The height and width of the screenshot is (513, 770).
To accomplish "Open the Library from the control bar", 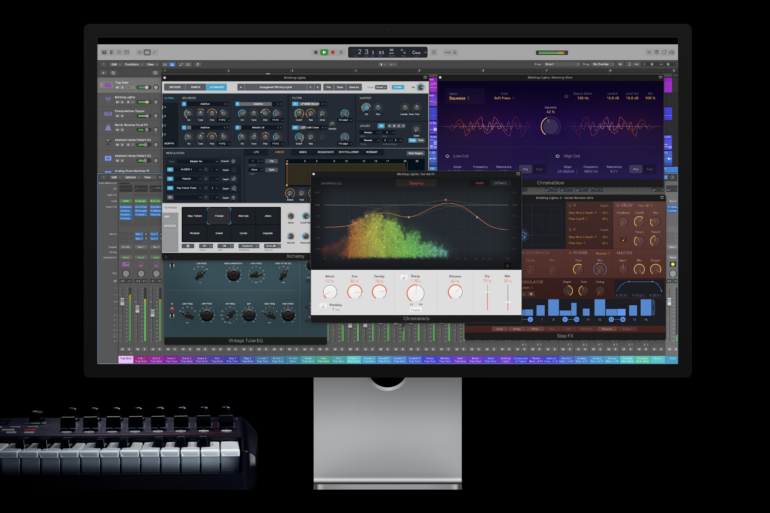I will click(104, 52).
